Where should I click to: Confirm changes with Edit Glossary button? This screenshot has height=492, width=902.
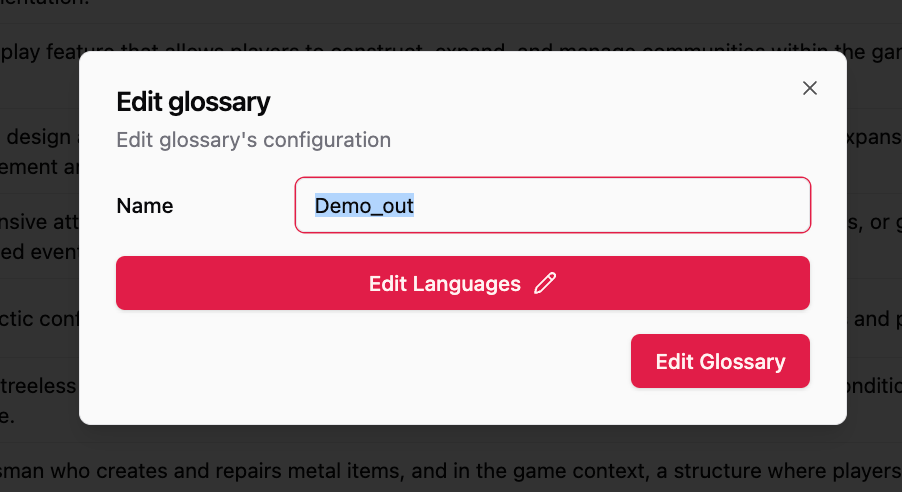720,361
